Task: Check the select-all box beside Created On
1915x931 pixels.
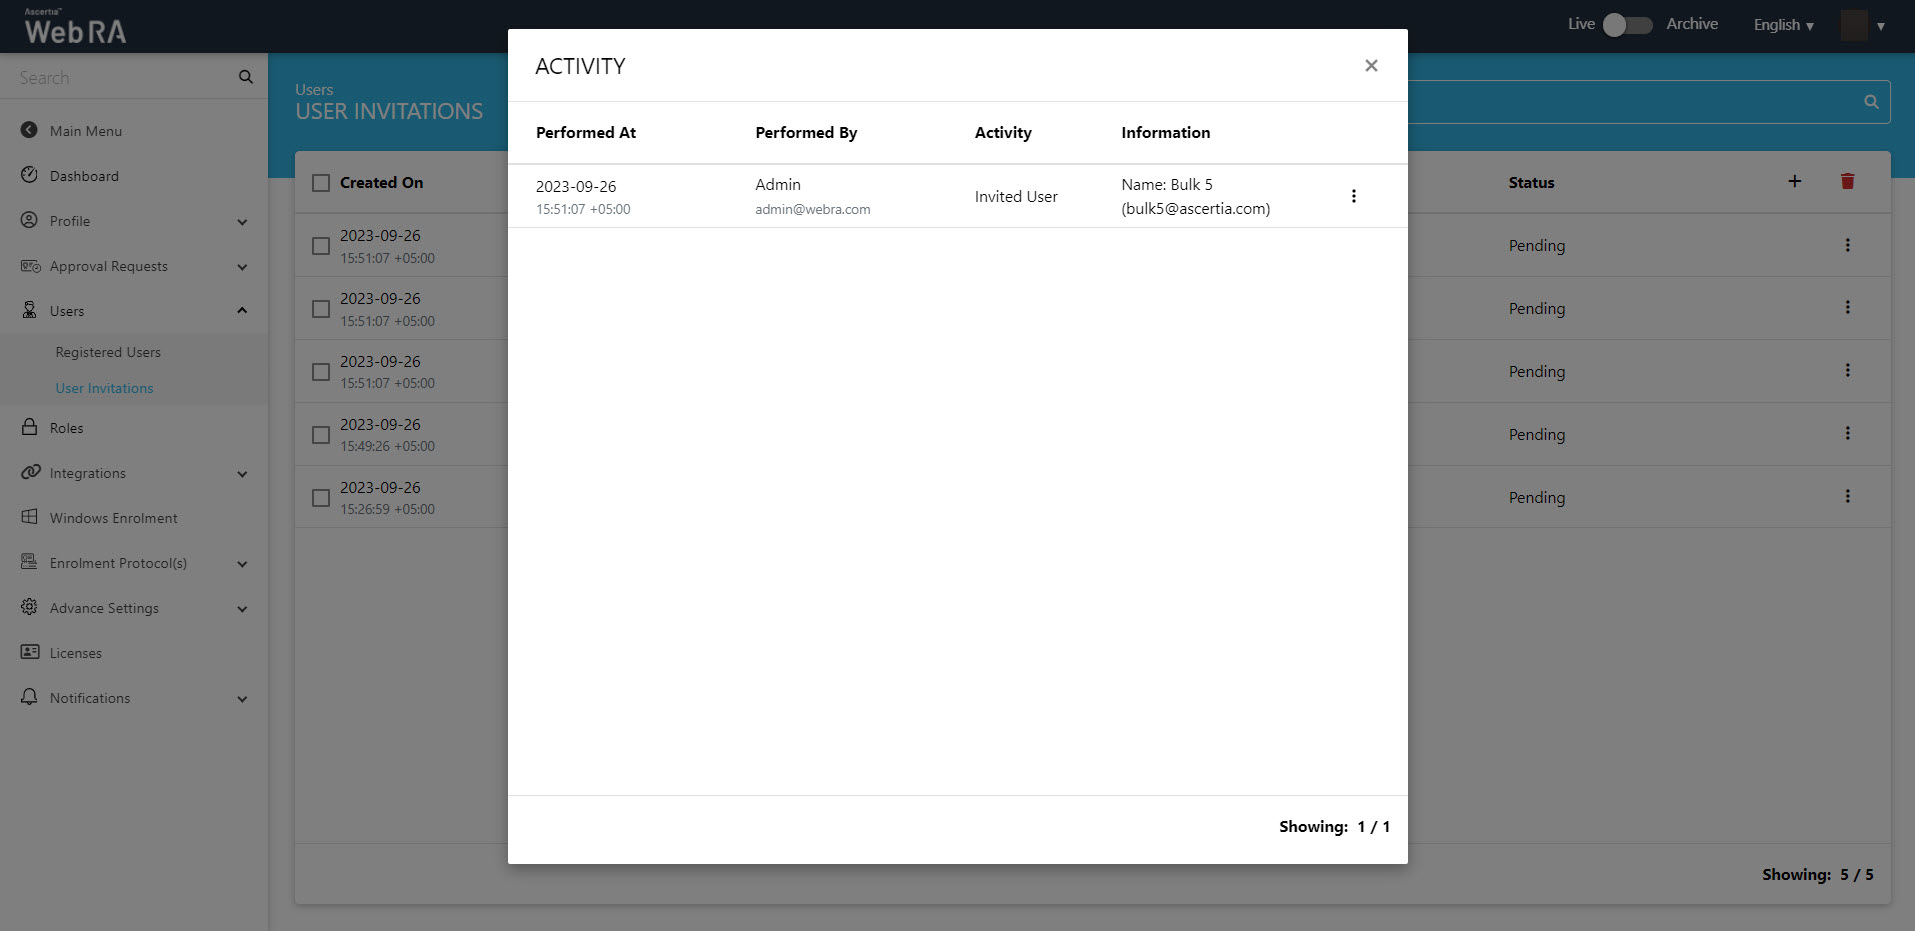Action: click(x=321, y=183)
